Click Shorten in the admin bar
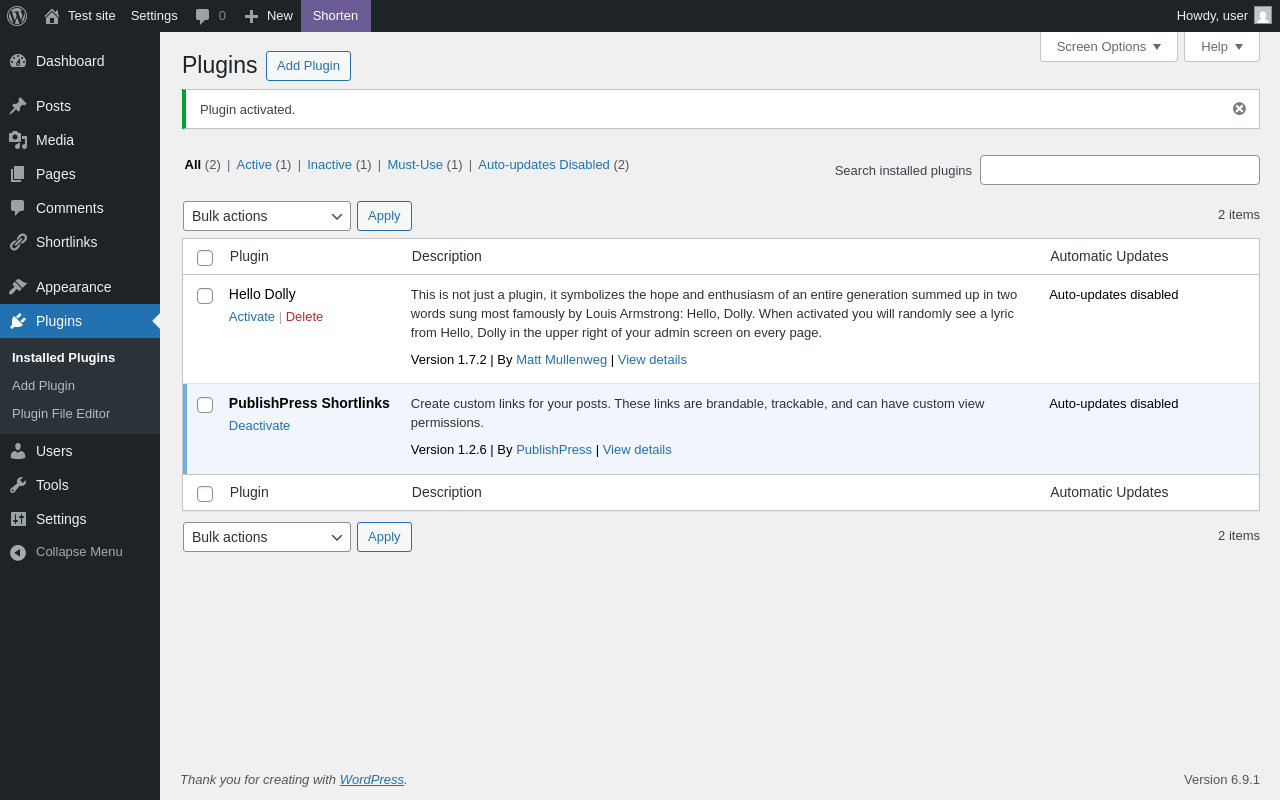 pyautogui.click(x=335, y=16)
